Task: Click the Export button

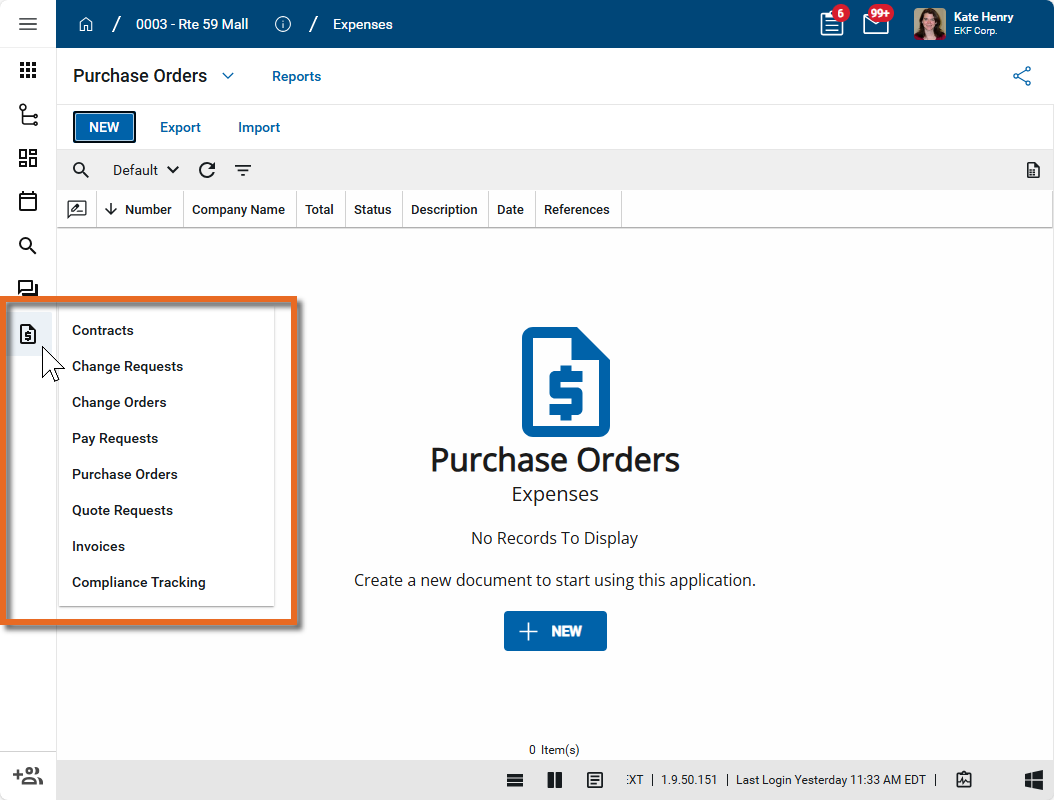Action: pyautogui.click(x=180, y=127)
